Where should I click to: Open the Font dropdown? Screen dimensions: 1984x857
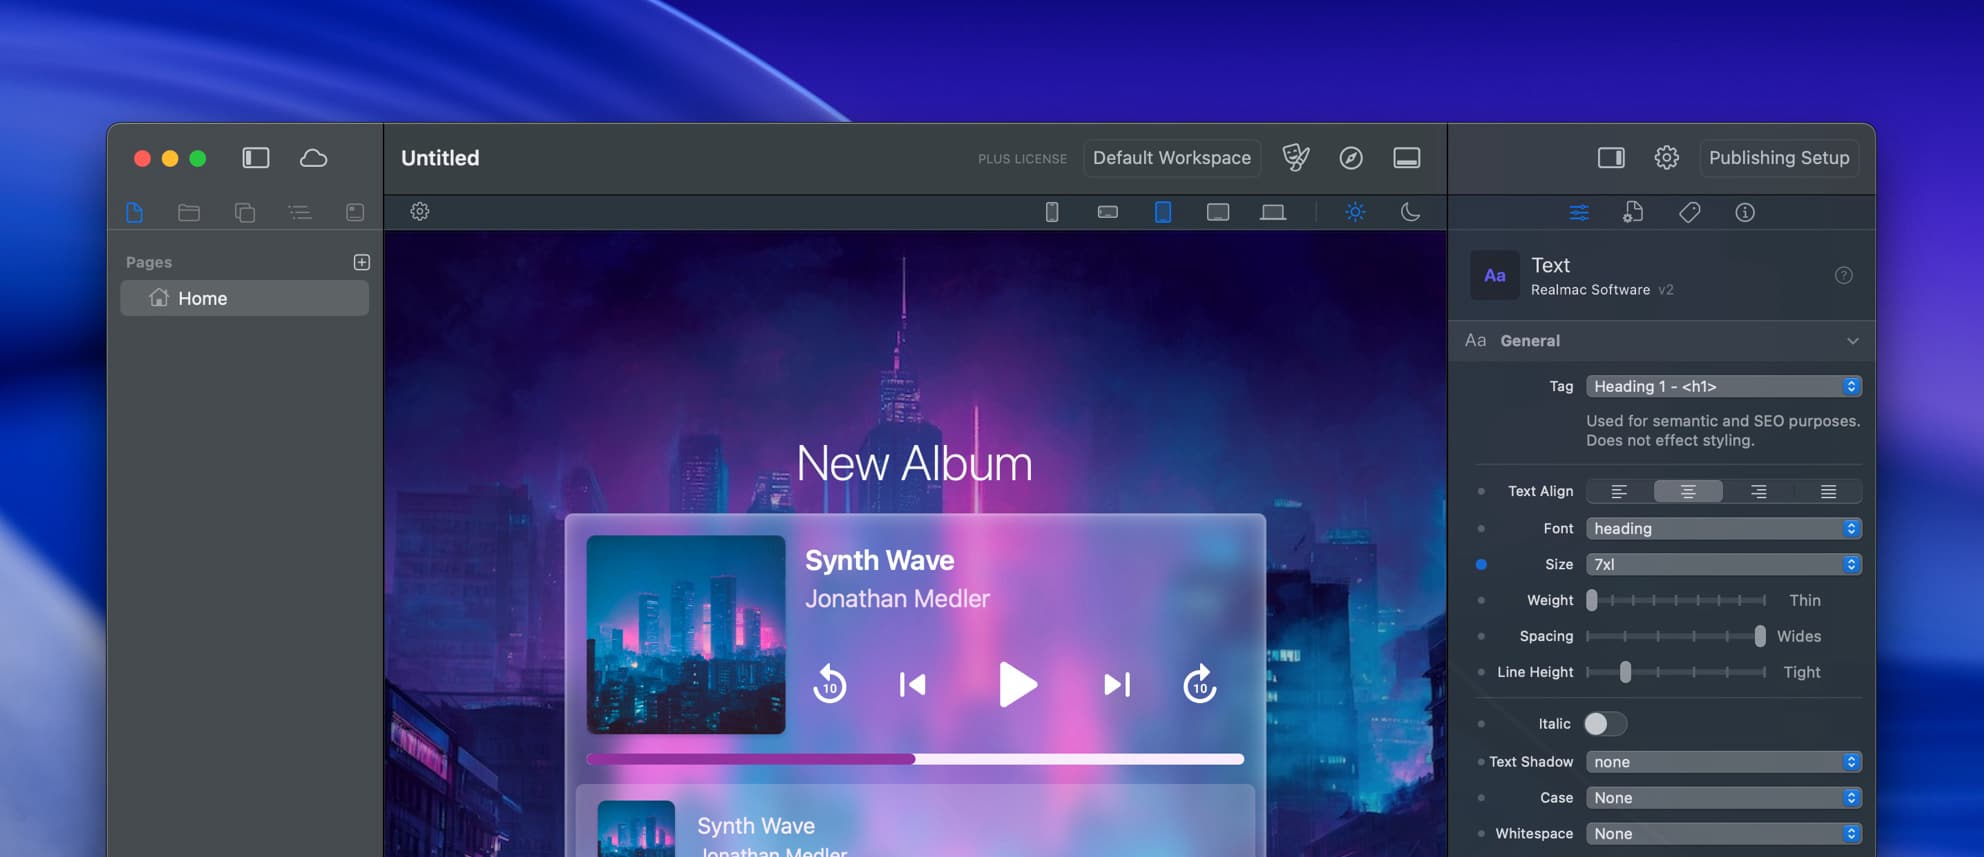tap(1724, 528)
